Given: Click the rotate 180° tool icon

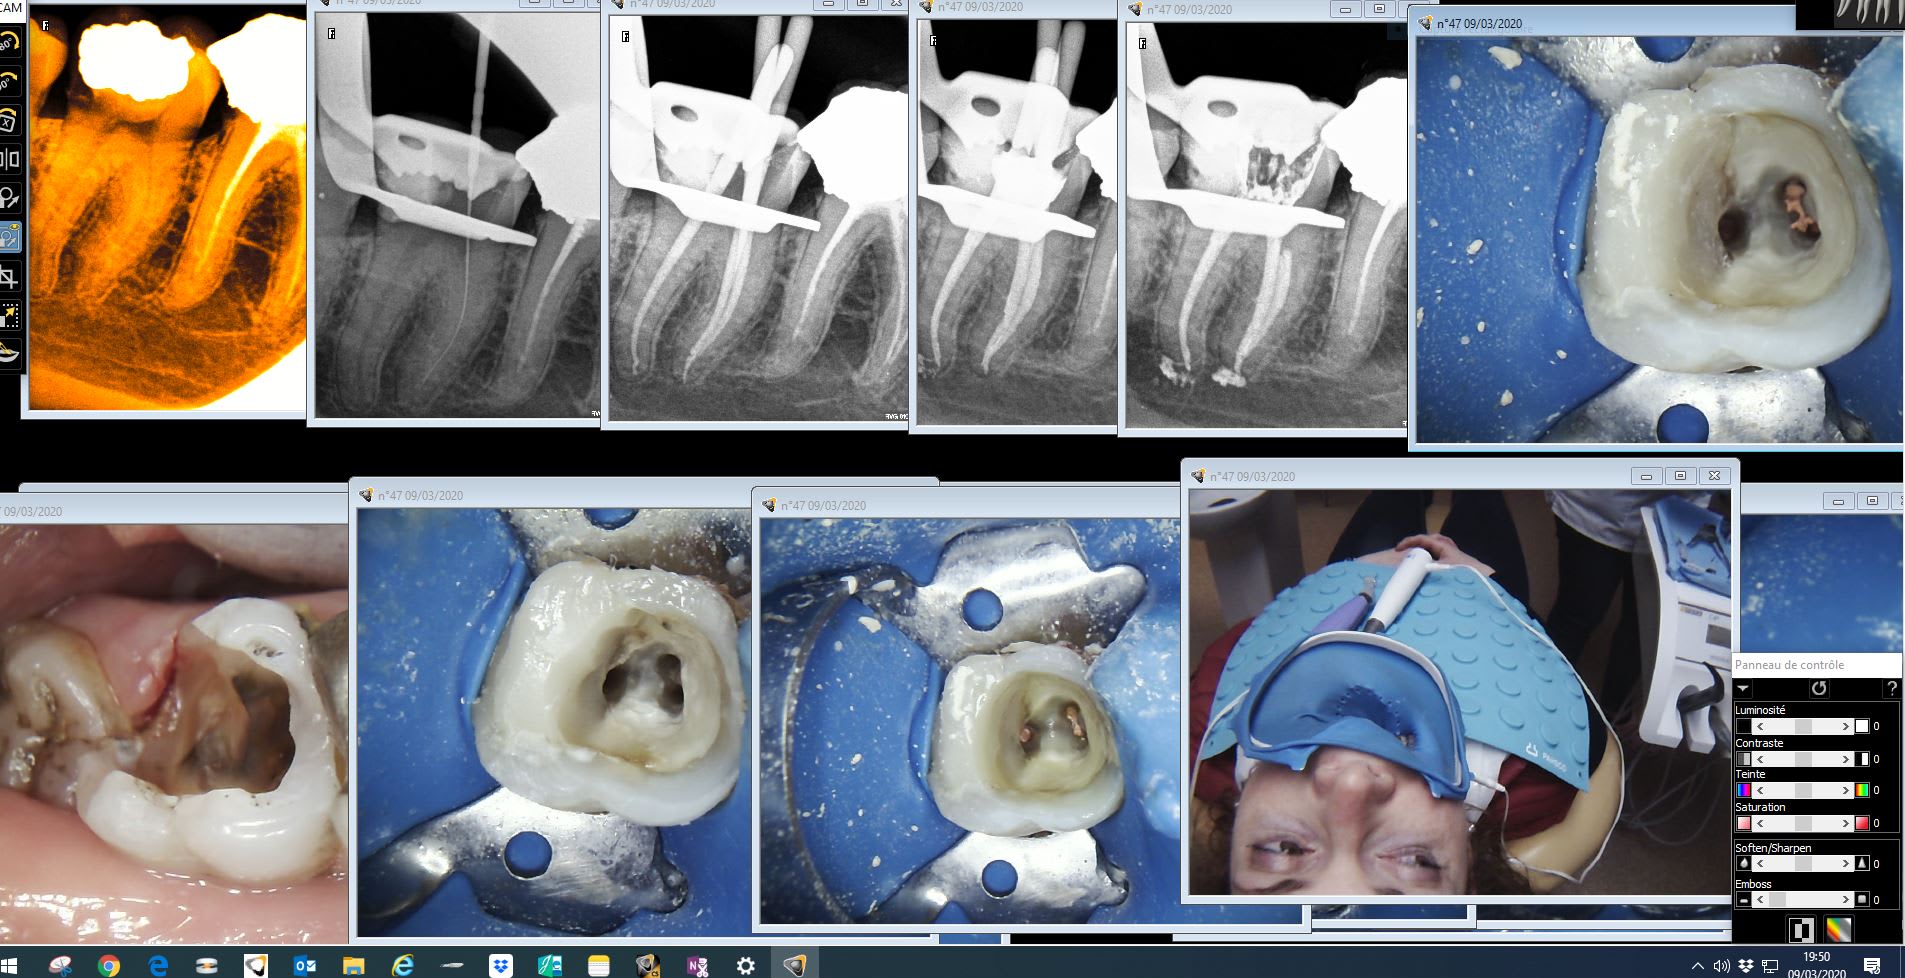Looking at the screenshot, I should pyautogui.click(x=8, y=43).
